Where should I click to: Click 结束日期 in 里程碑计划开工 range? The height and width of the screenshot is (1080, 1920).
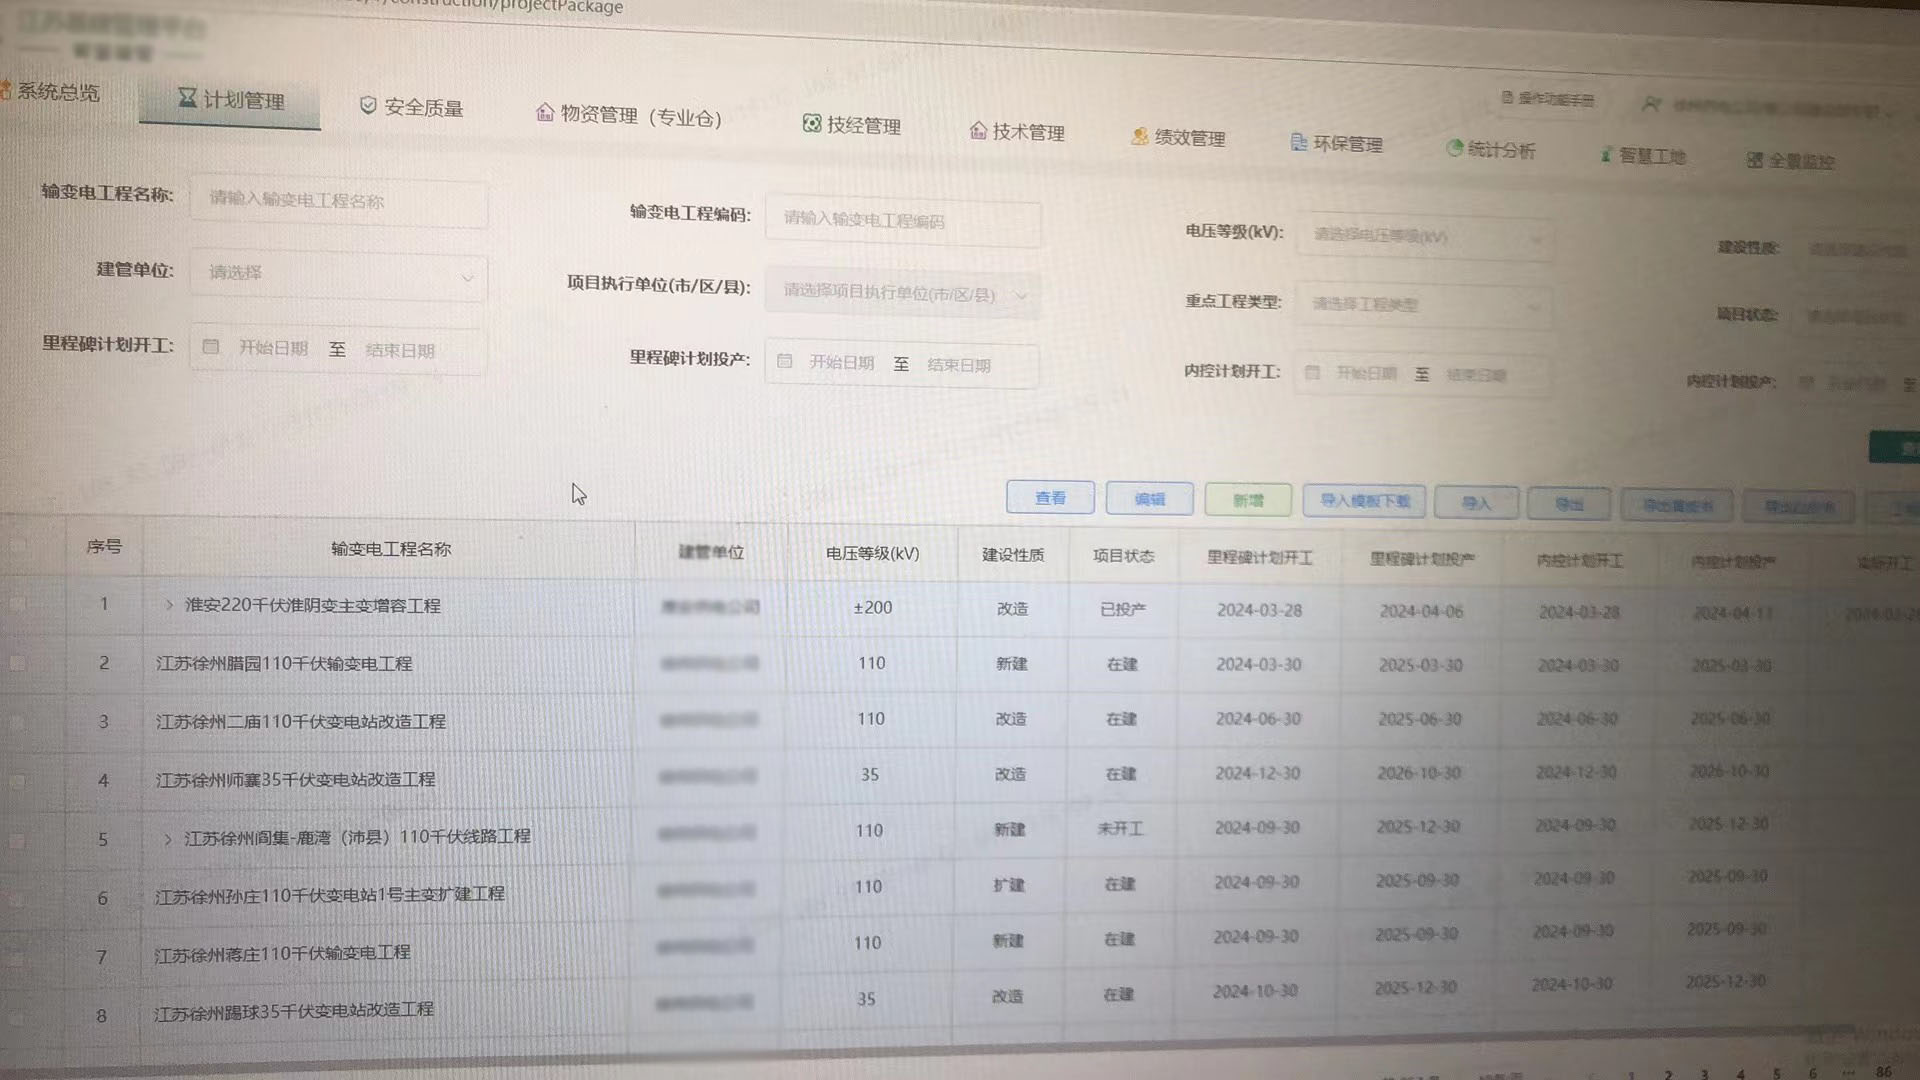tap(400, 351)
